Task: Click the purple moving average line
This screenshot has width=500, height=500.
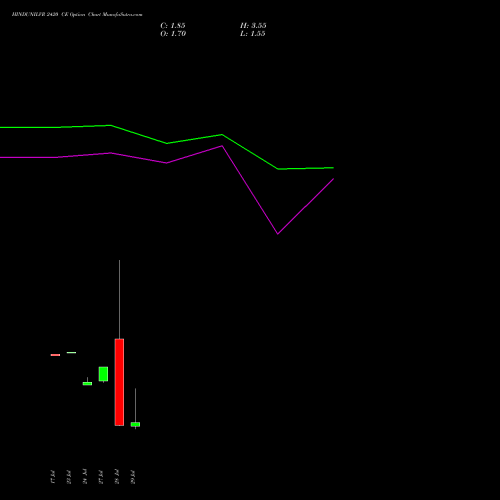Action: [167, 163]
